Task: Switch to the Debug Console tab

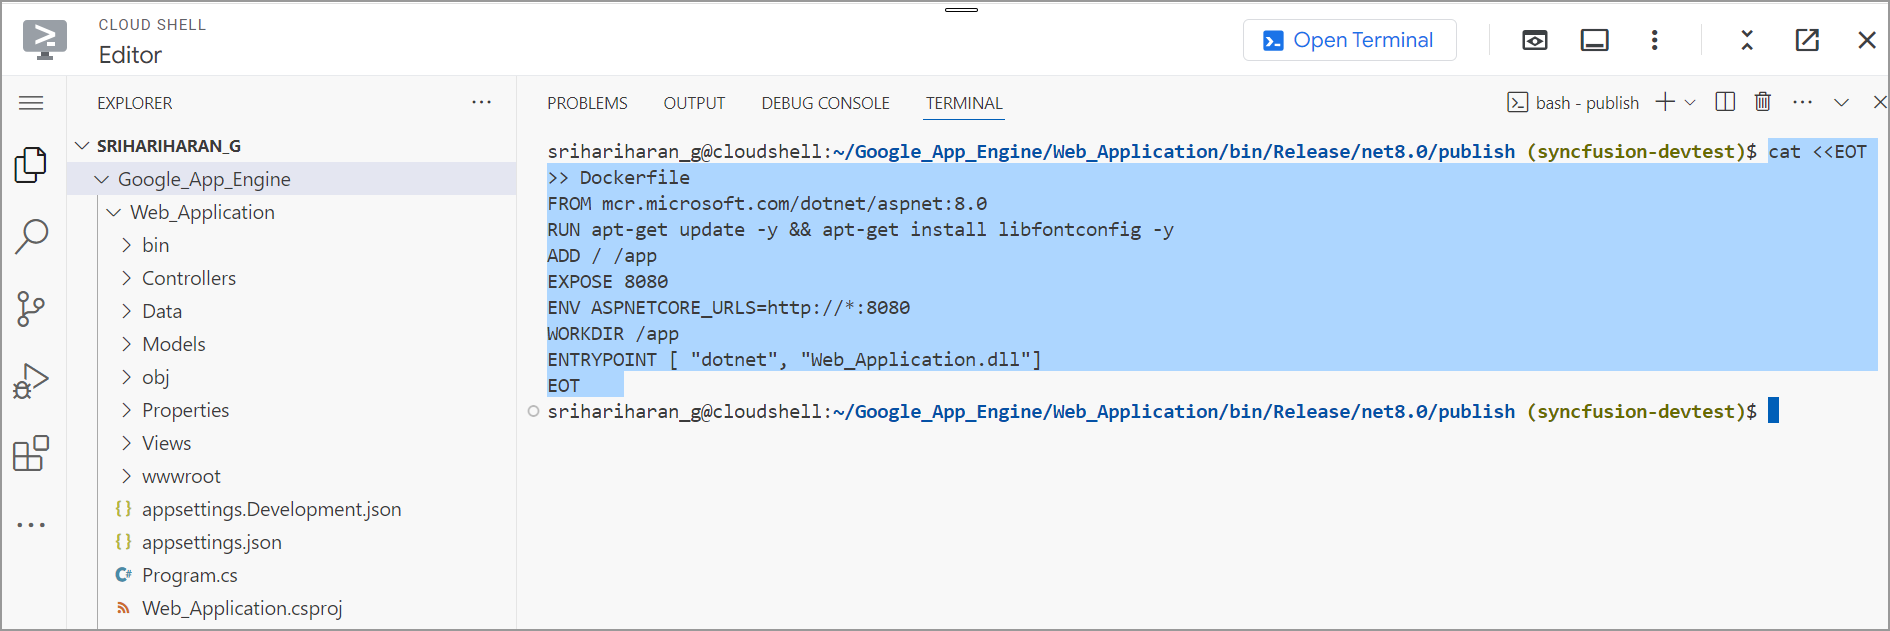Action: 825,103
